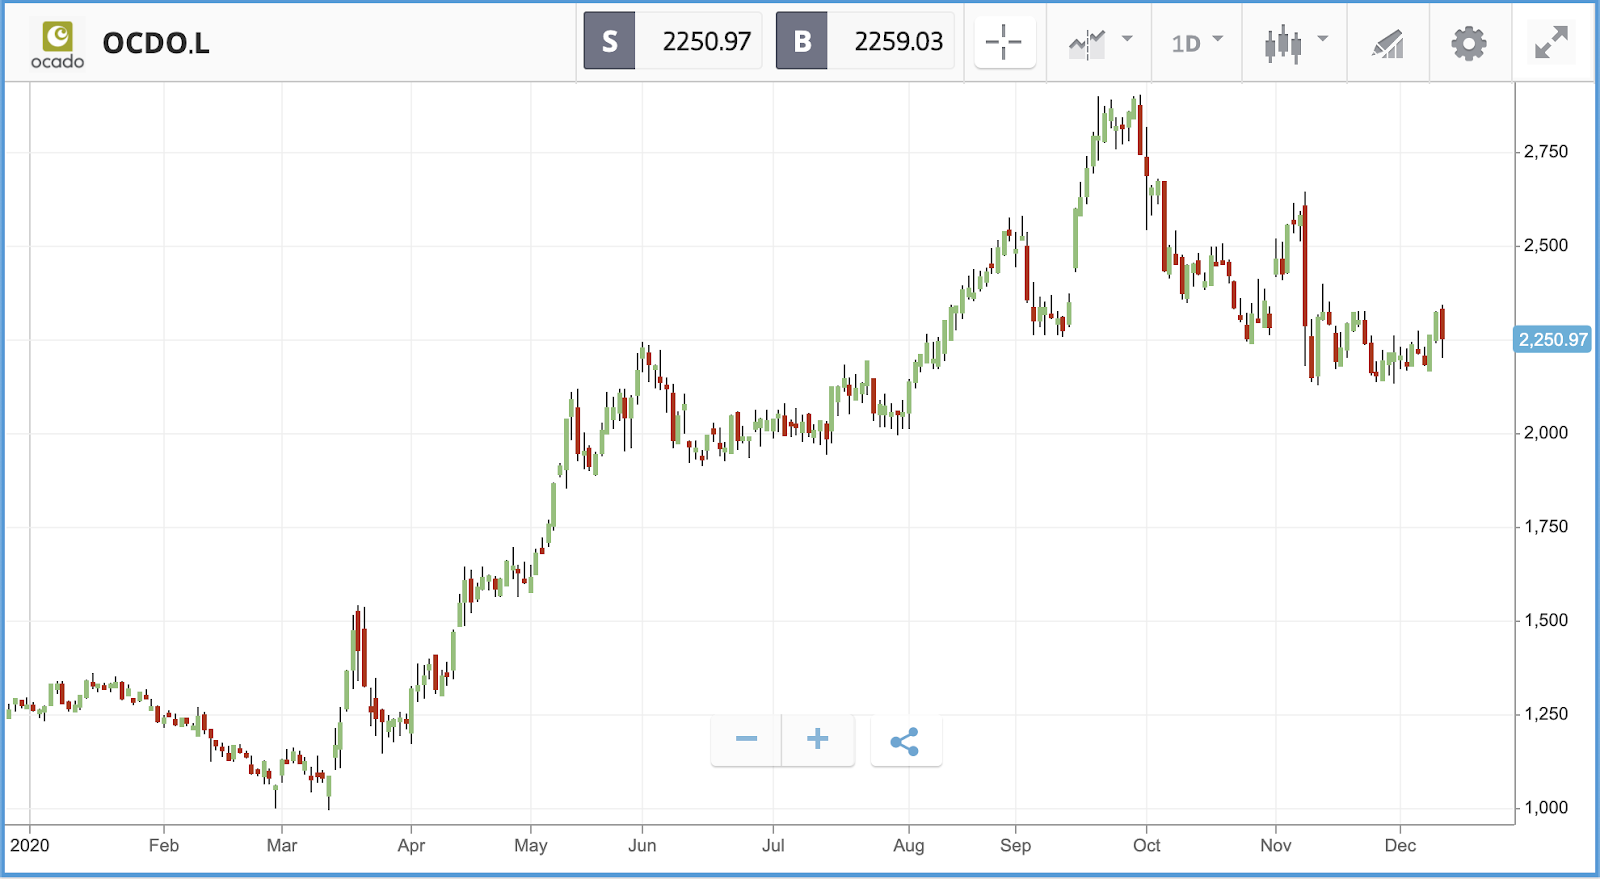Open the compare chart icon

(x=1087, y=43)
